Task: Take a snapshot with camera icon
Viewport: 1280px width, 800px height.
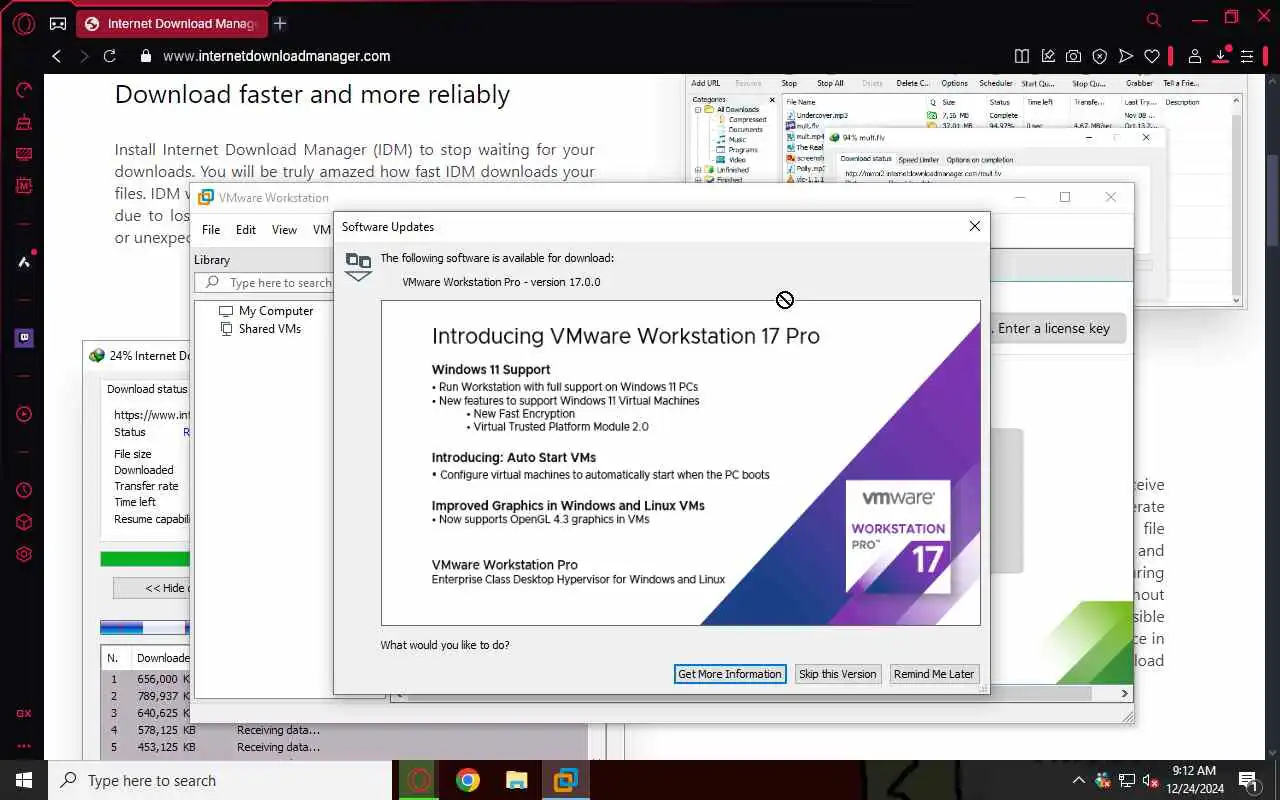Action: coord(1073,57)
